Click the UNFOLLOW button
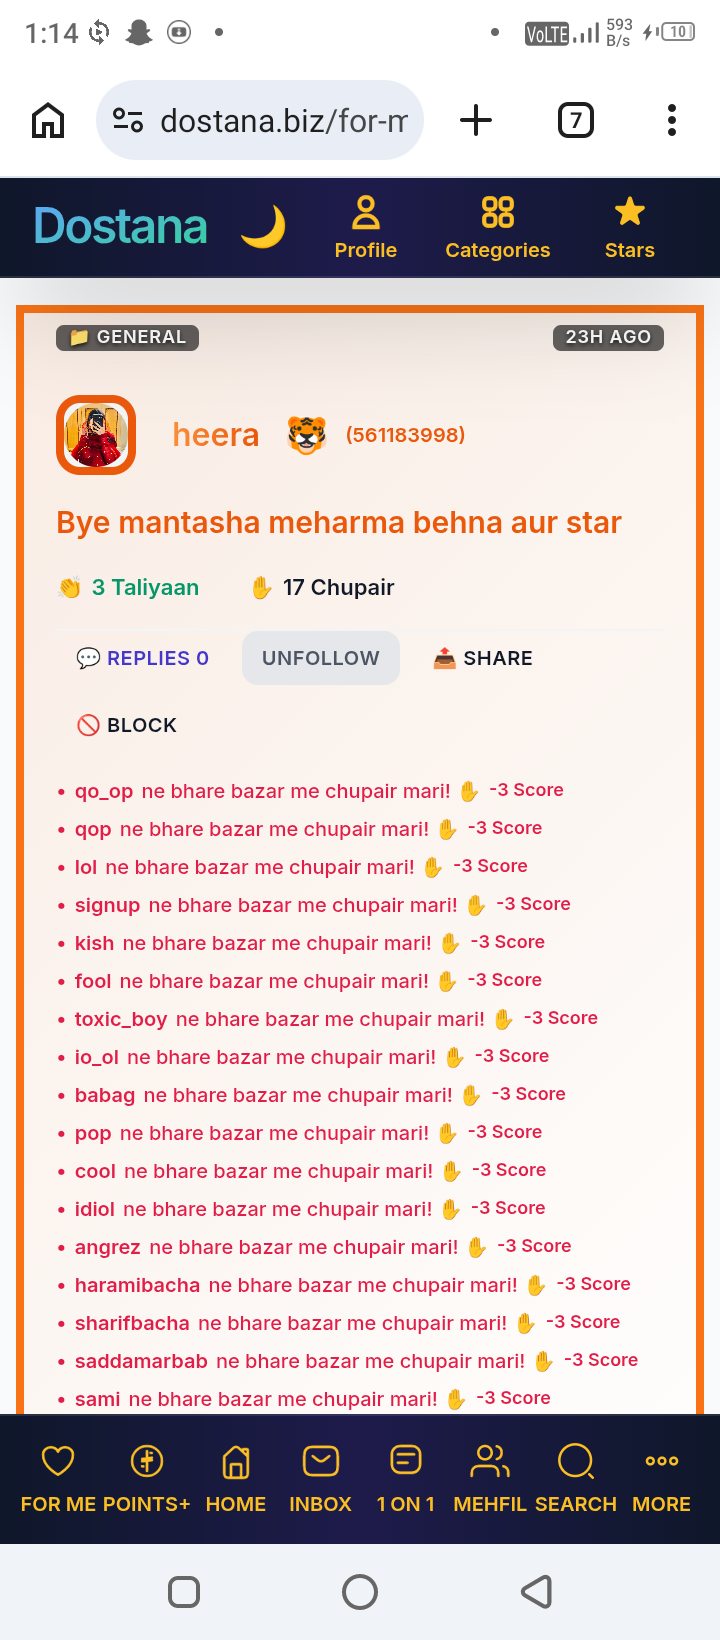 (321, 658)
